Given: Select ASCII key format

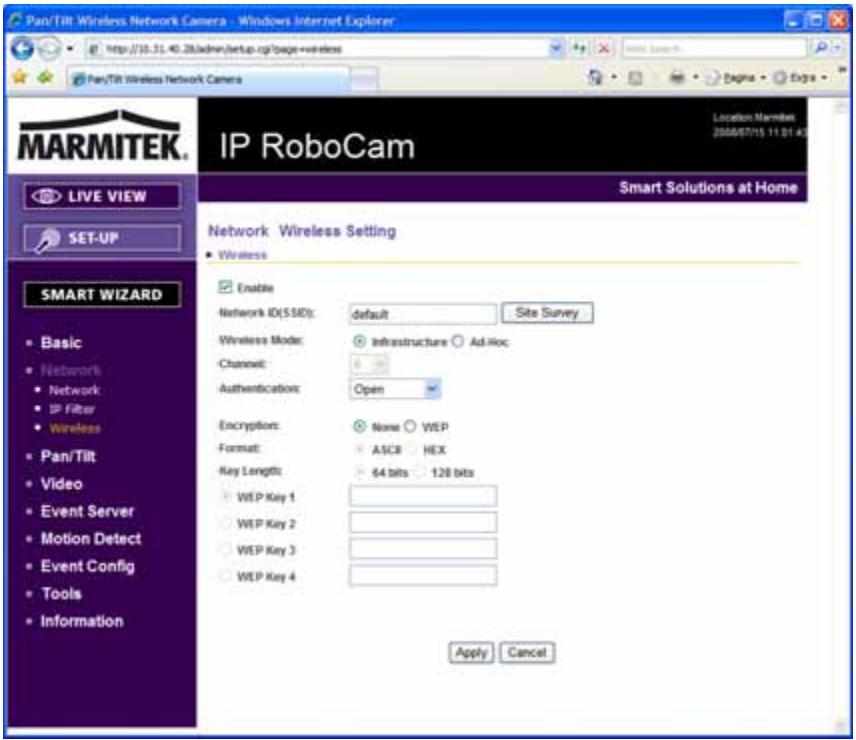Looking at the screenshot, I should [x=359, y=449].
